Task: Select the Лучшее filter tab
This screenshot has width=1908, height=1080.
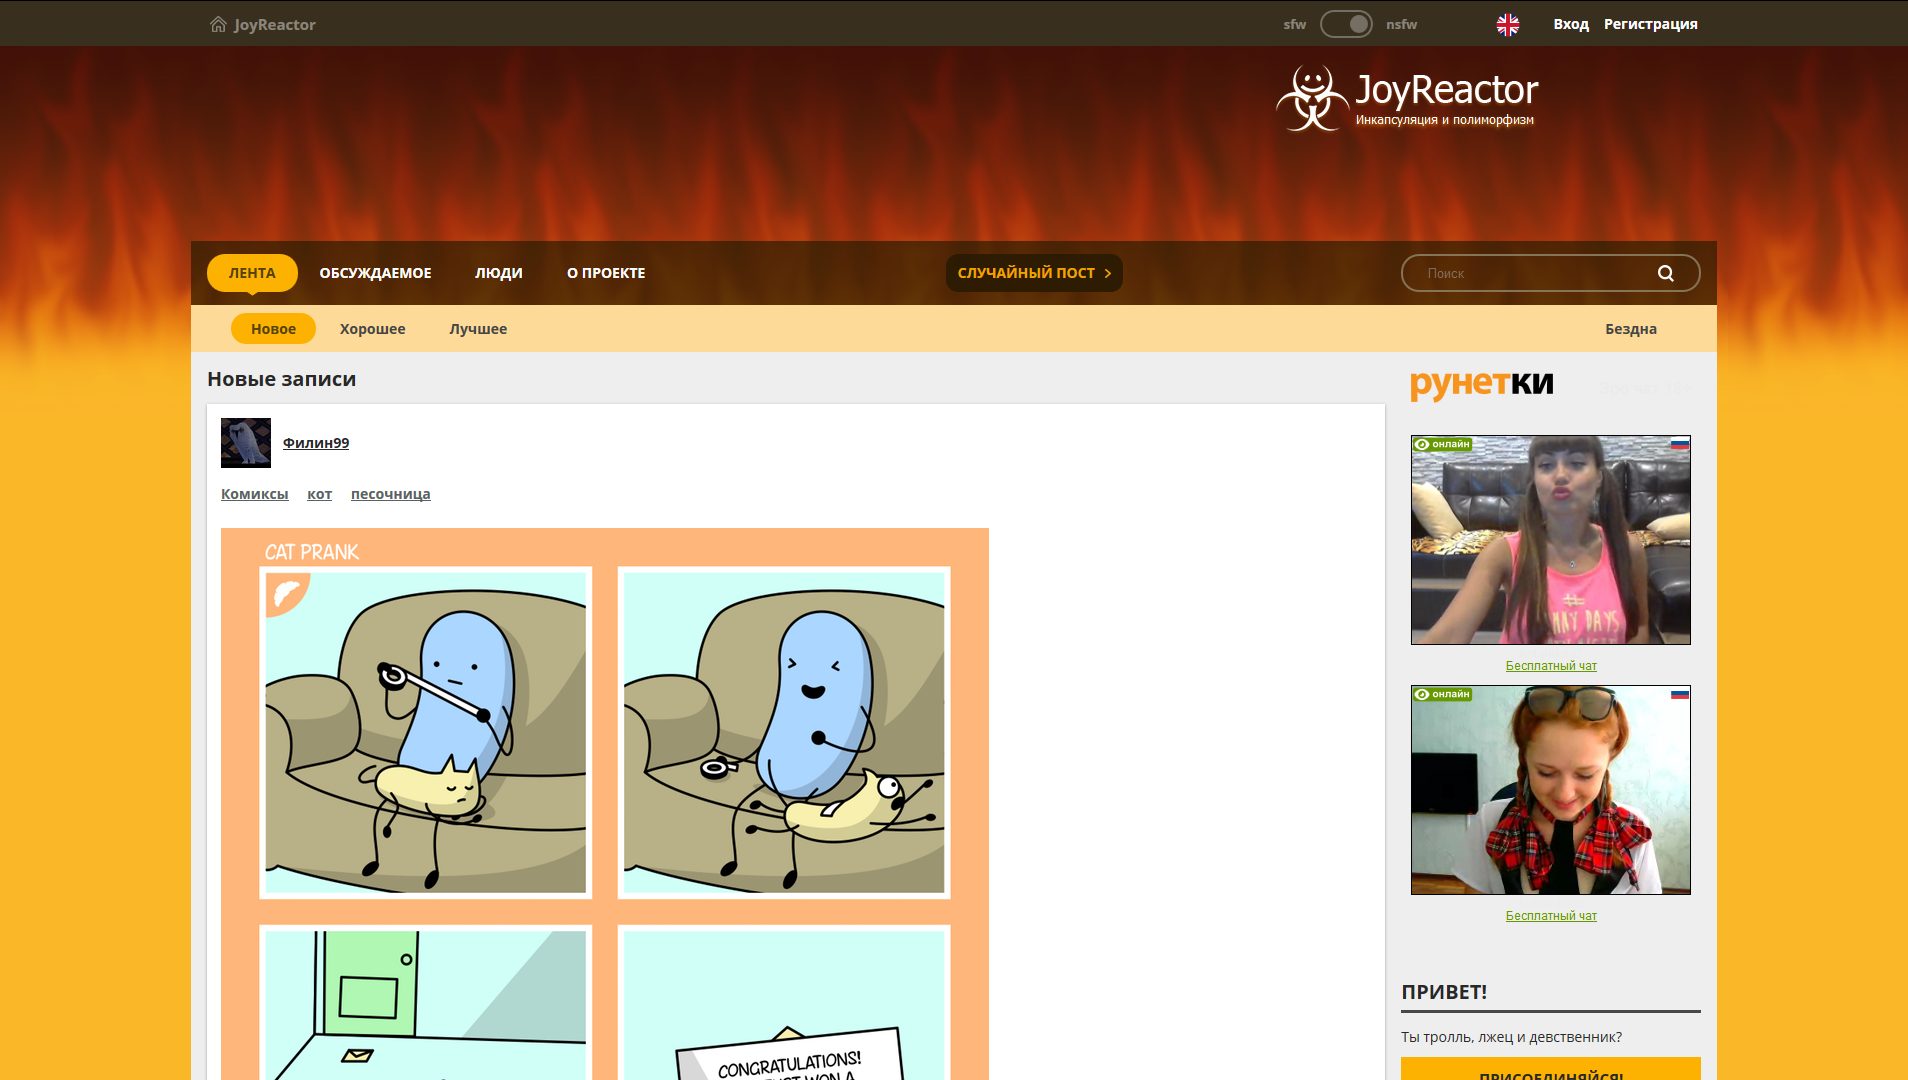Action: 478,329
